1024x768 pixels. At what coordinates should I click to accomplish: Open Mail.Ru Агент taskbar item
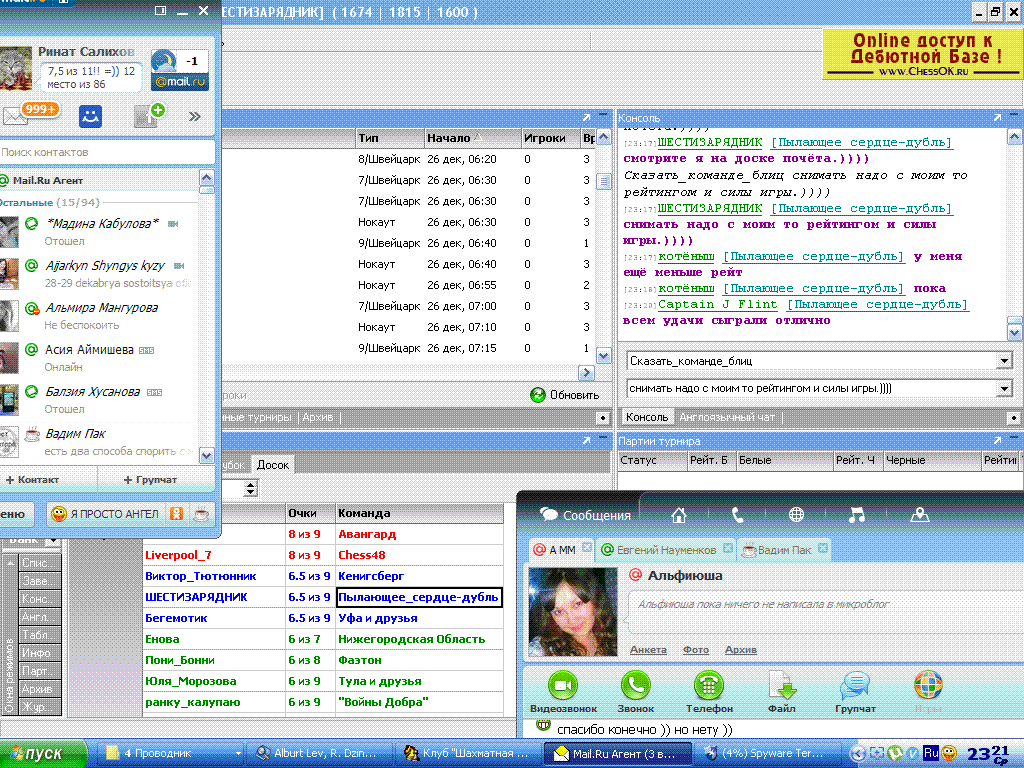(x=618, y=754)
